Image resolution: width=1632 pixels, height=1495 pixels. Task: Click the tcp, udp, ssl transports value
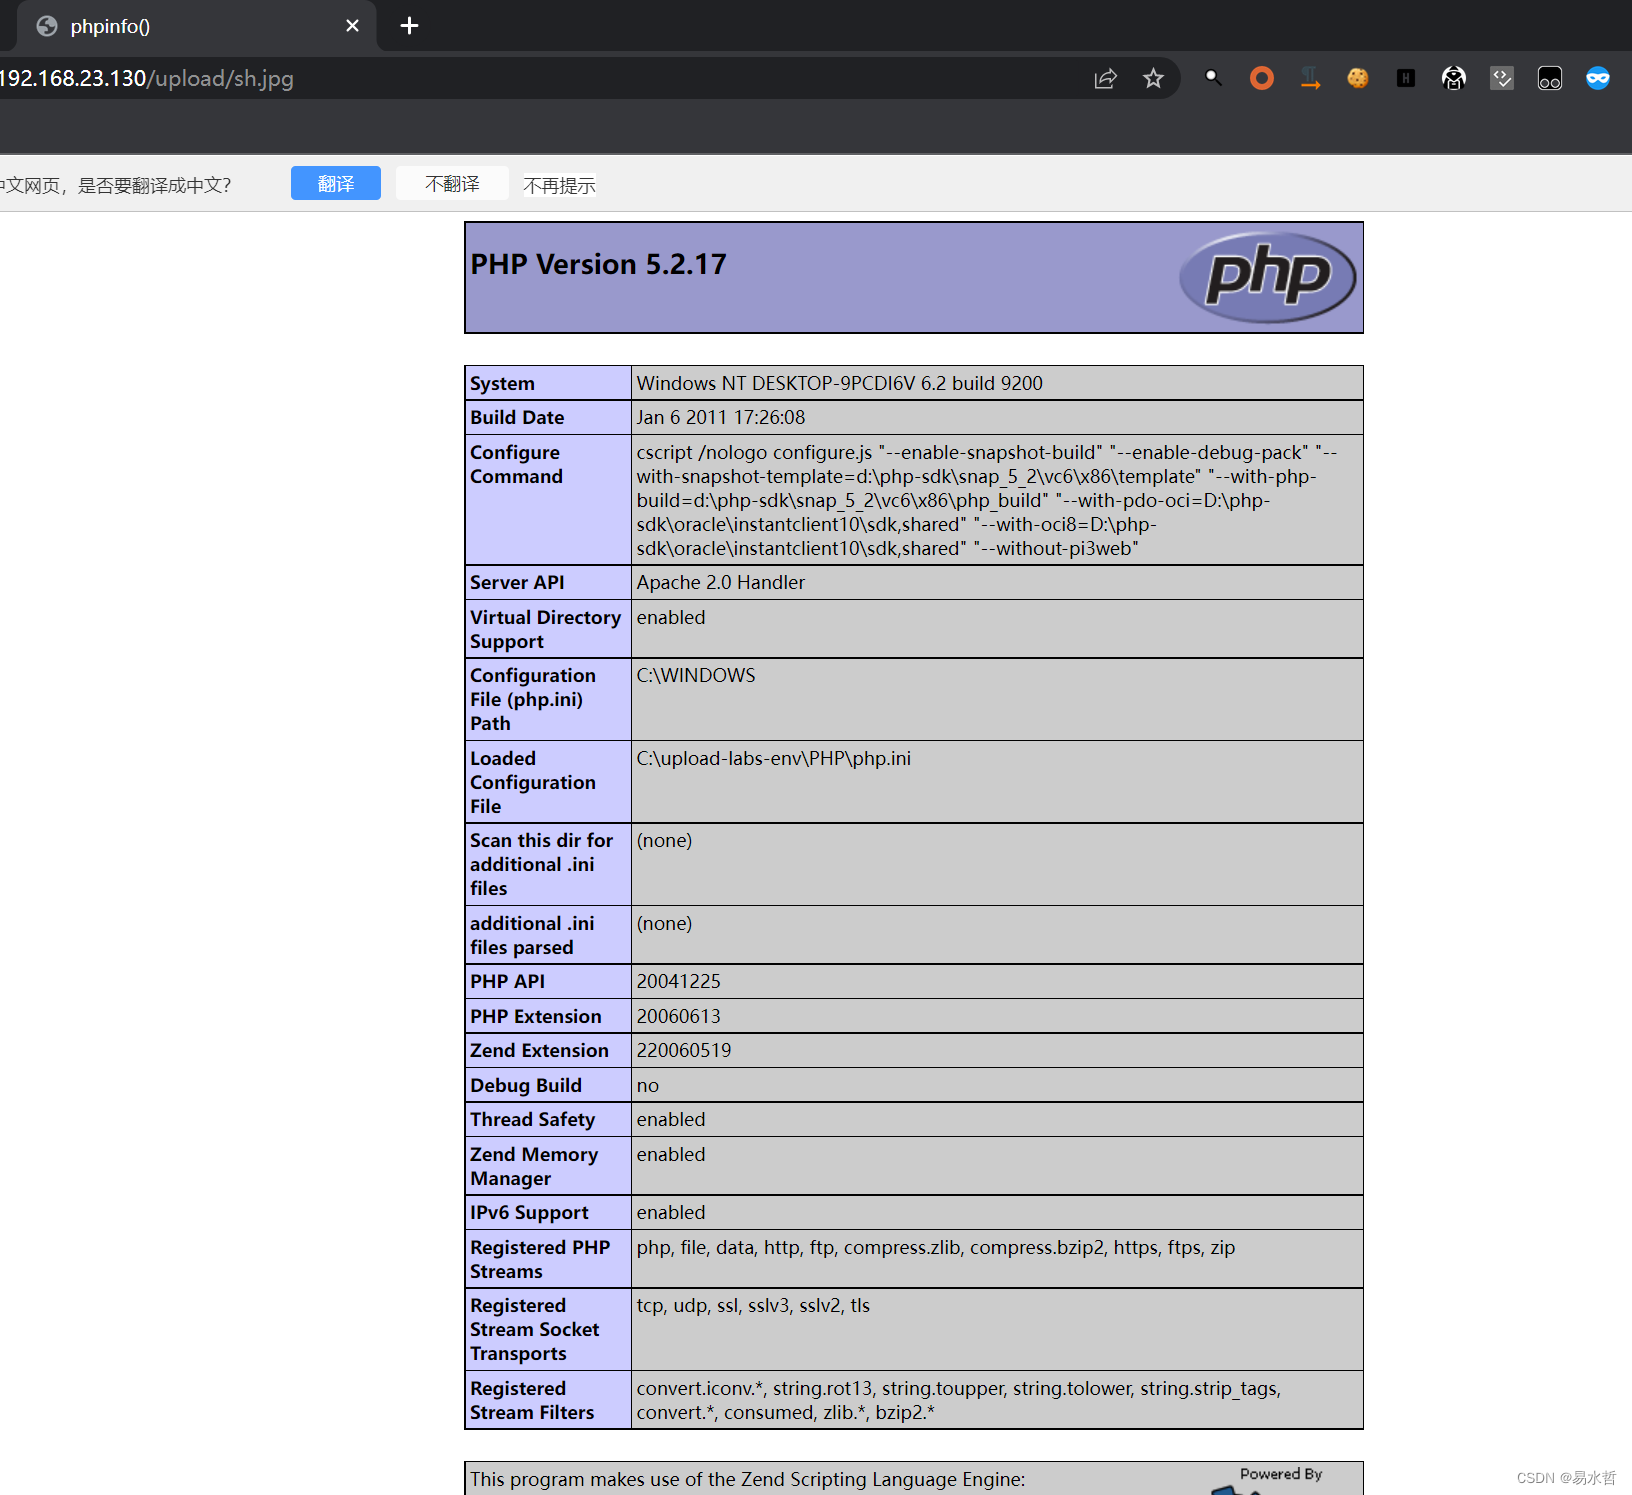tap(753, 1306)
